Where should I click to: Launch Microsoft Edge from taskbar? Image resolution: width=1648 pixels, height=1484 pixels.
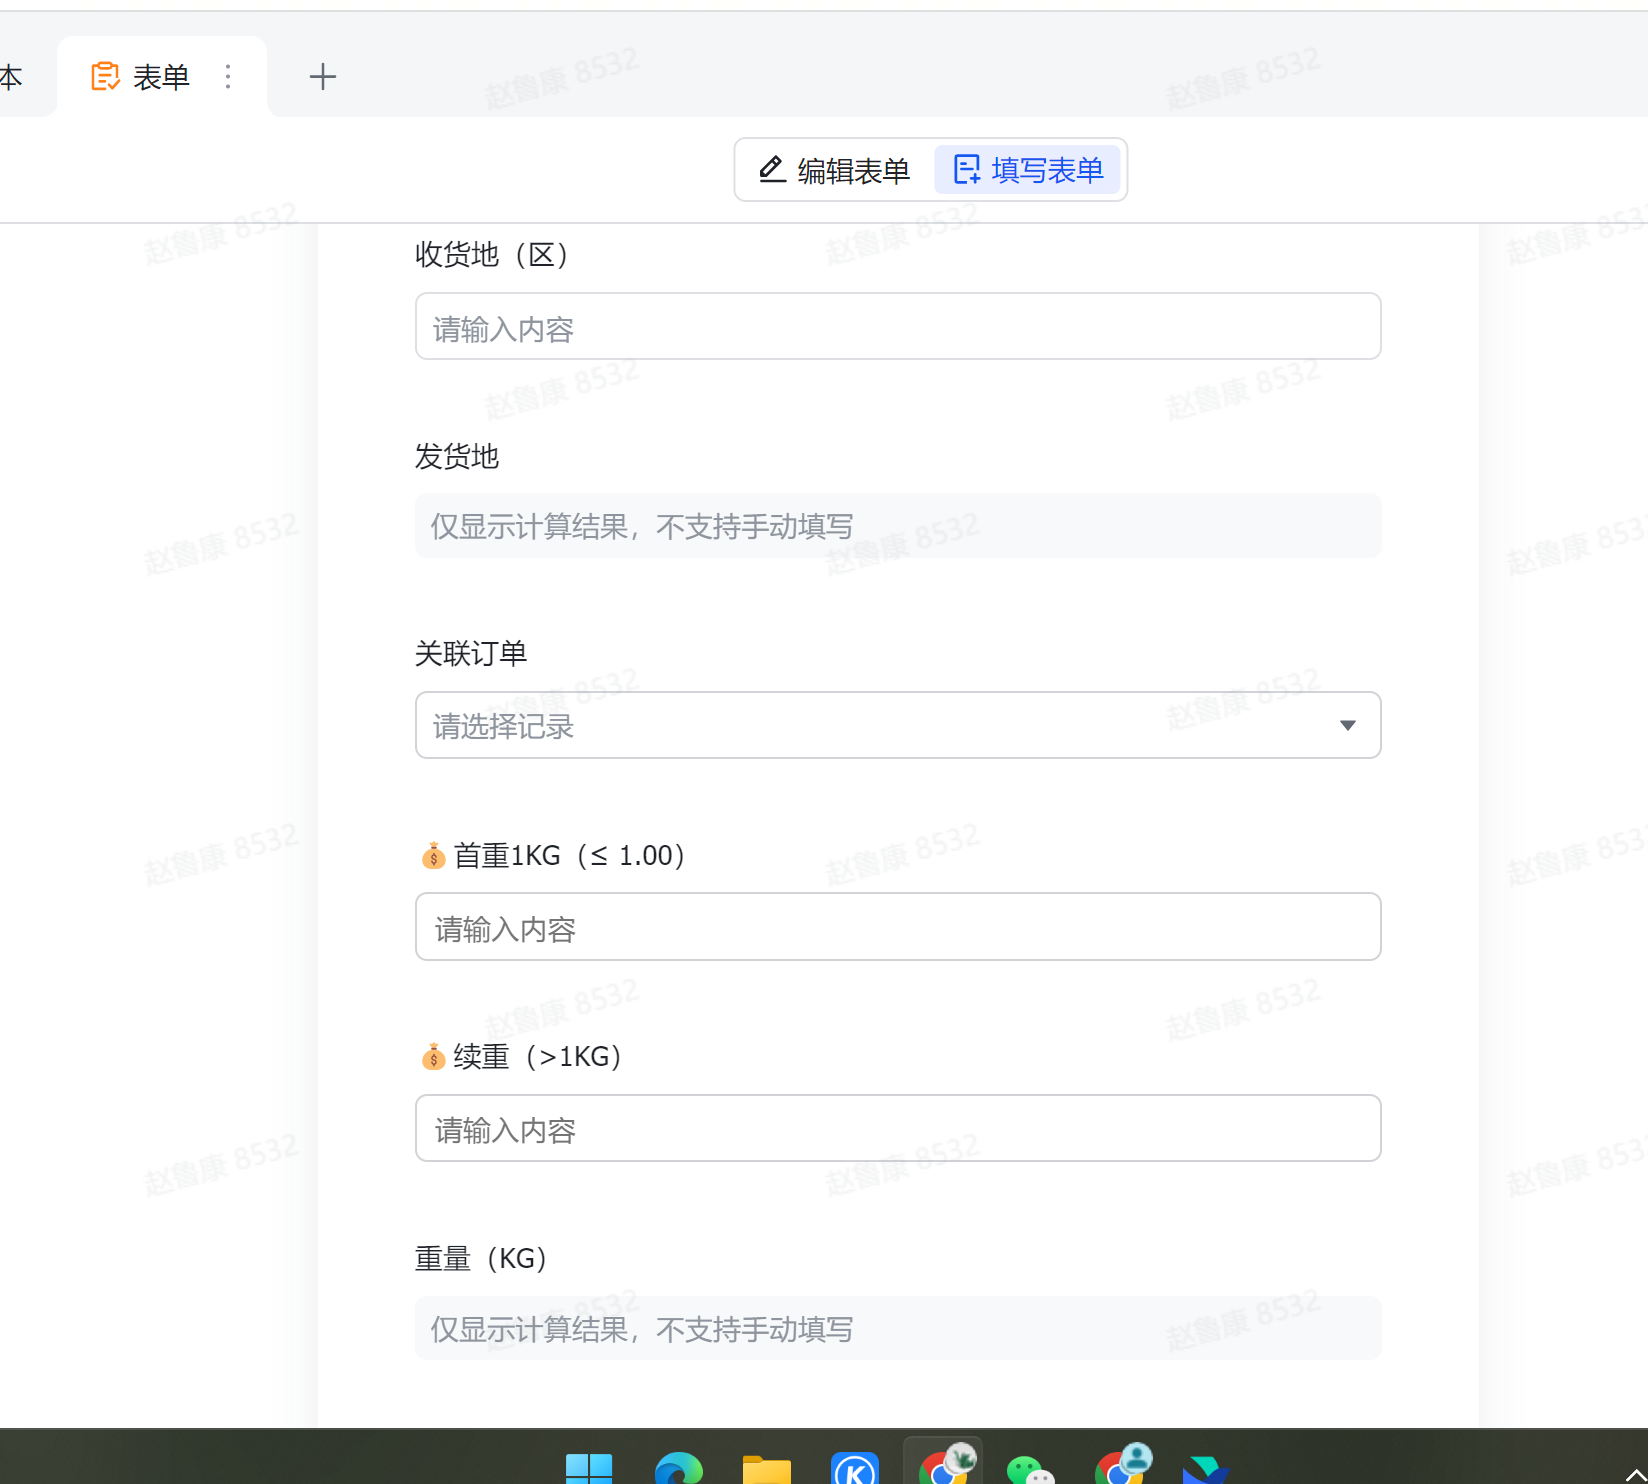pyautogui.click(x=678, y=1468)
